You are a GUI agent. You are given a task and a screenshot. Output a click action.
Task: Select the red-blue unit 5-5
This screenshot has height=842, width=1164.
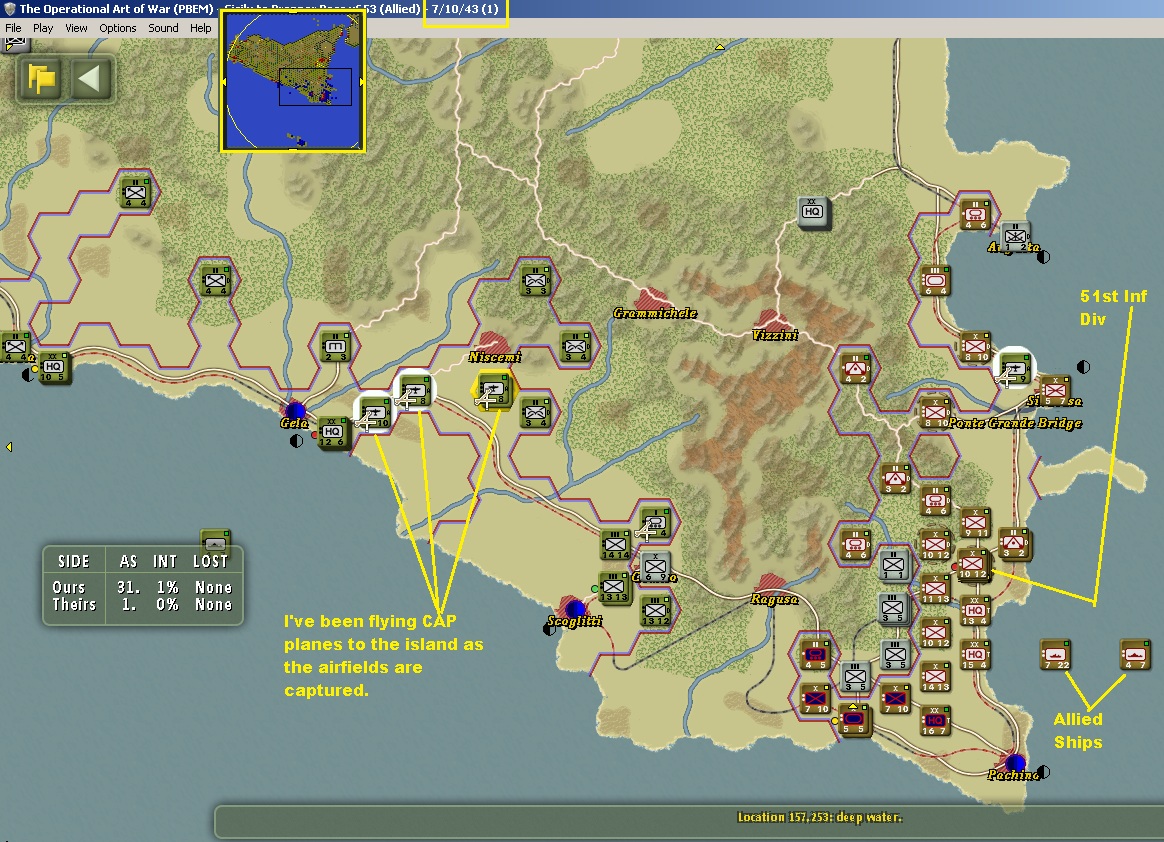(x=854, y=719)
